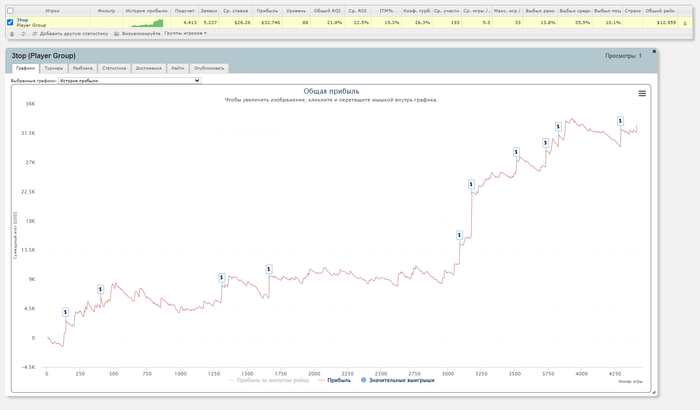Sort by the 'Выбыл рано' column header

pyautogui.click(x=540, y=11)
